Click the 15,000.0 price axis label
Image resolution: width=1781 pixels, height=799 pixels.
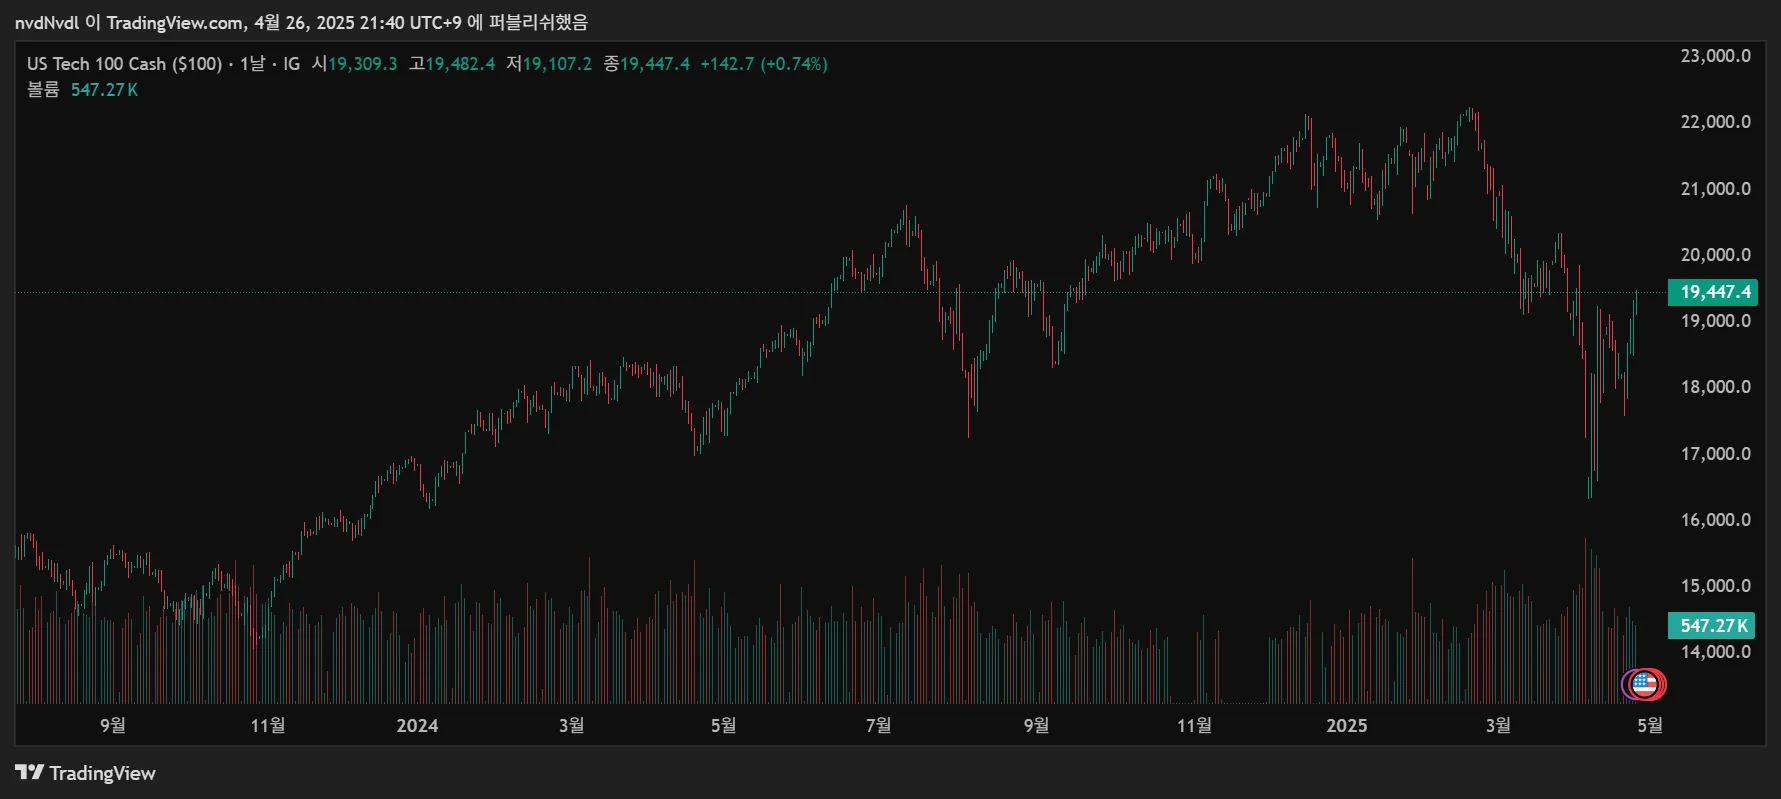(1716, 586)
